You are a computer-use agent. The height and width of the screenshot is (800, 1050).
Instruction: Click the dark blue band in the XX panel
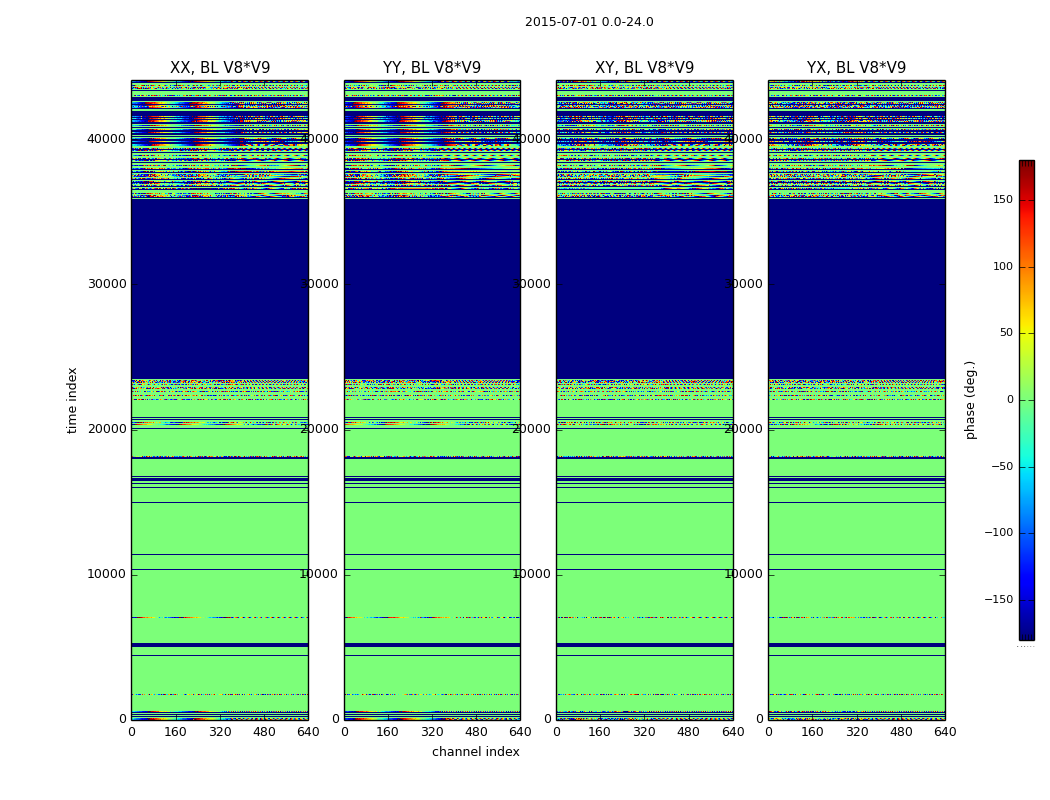tap(220, 290)
